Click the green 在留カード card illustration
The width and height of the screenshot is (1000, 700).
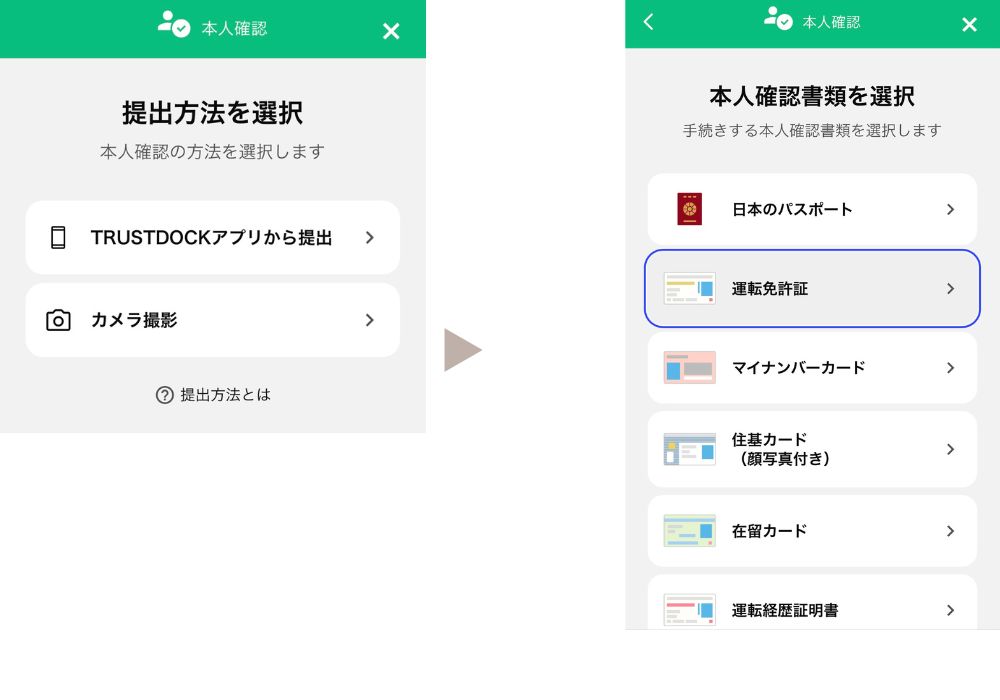pyautogui.click(x=689, y=531)
